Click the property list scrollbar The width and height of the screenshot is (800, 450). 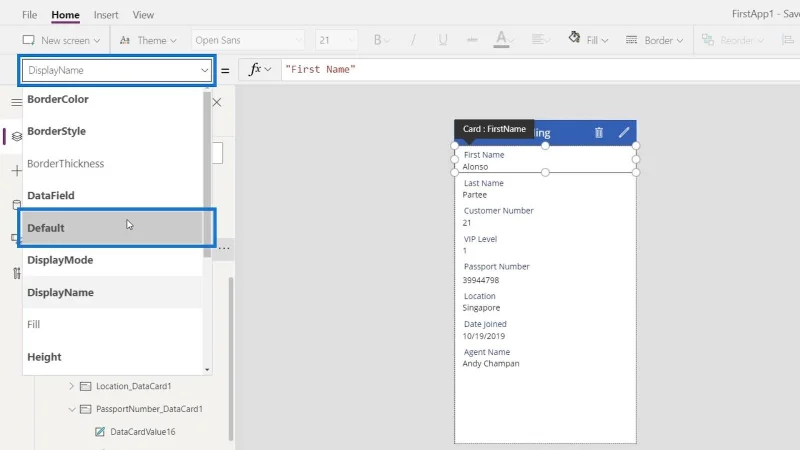pyautogui.click(x=207, y=173)
